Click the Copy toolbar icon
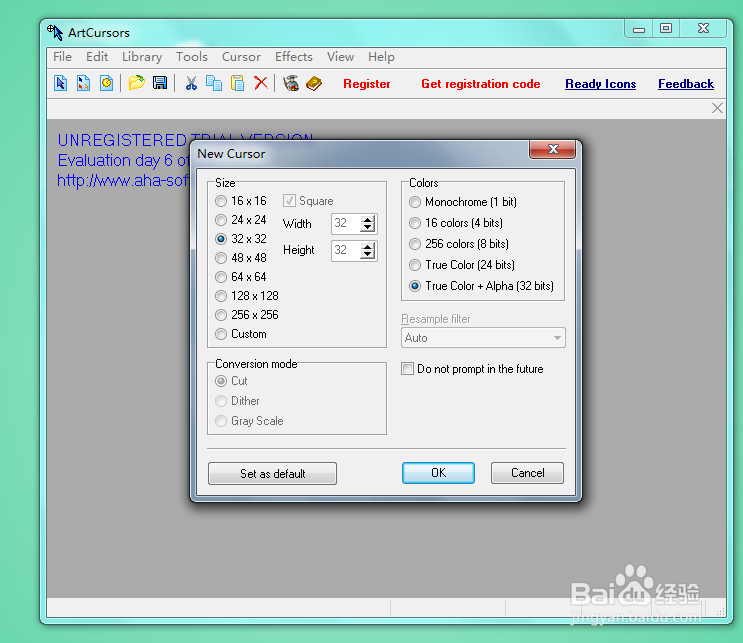 [x=214, y=83]
